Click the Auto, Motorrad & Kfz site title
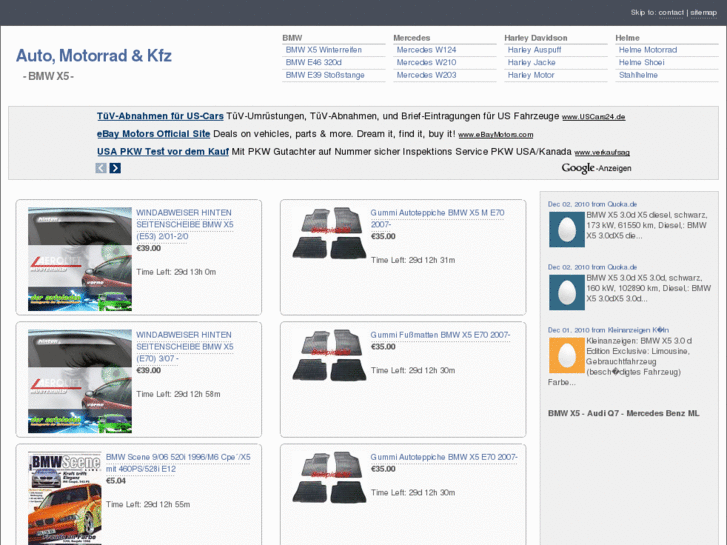The height and width of the screenshot is (545, 727). (x=94, y=56)
